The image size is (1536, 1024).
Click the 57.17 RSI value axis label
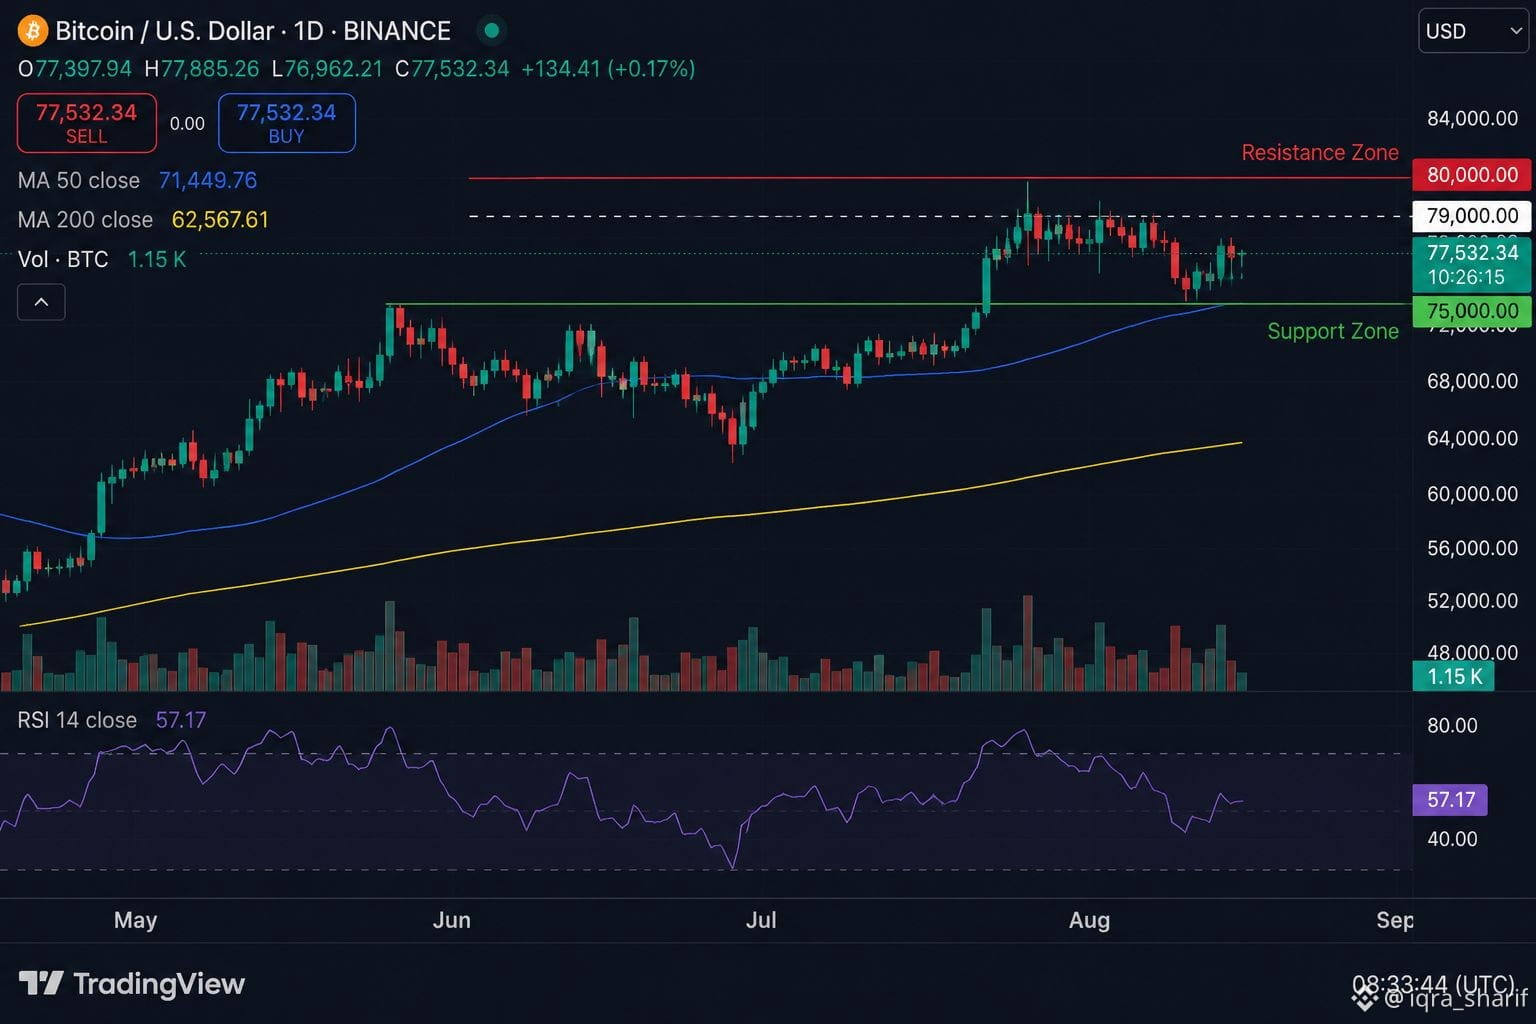(x=1450, y=800)
